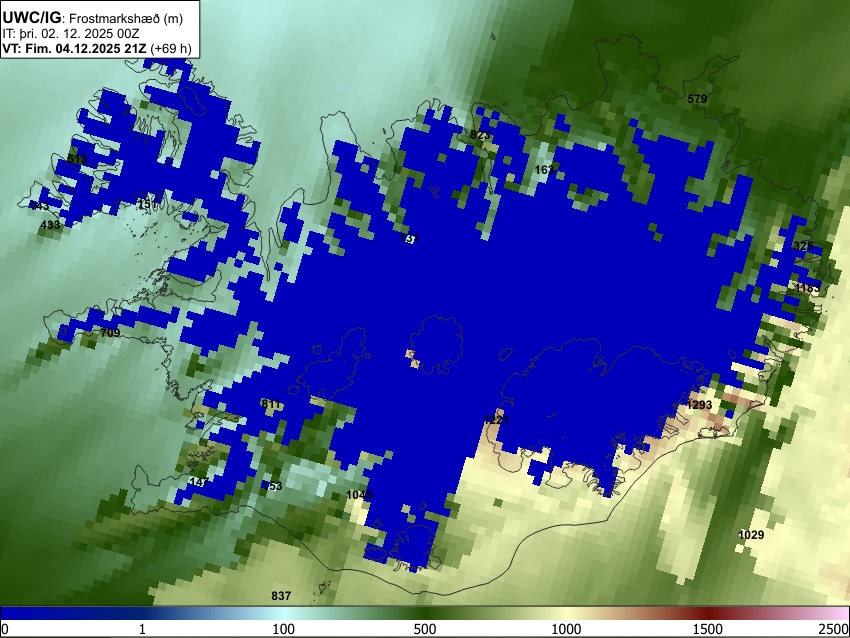850x638 pixels.
Task: Click the 1000 label on the legend
Action: pos(566,629)
